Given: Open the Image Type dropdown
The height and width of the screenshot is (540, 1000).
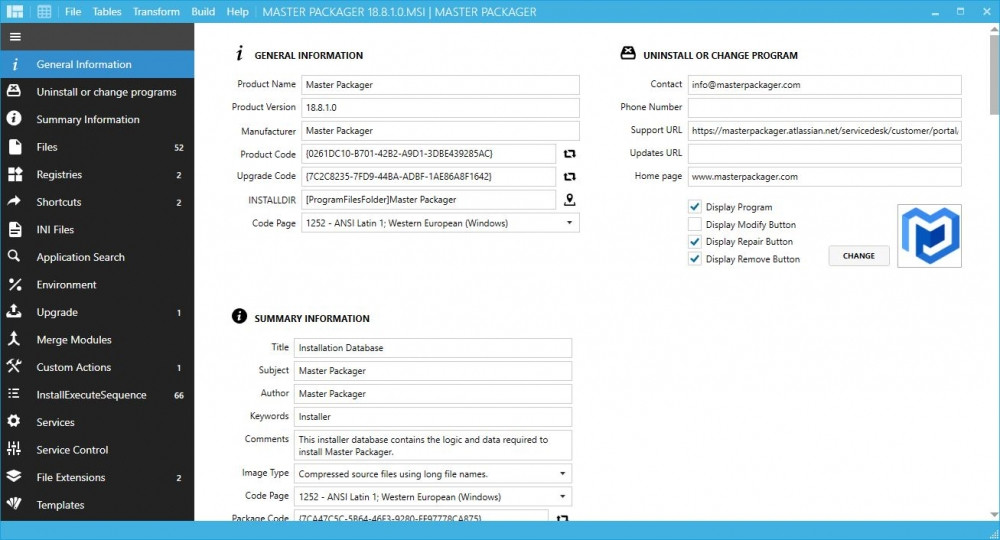Looking at the screenshot, I should click(433, 474).
